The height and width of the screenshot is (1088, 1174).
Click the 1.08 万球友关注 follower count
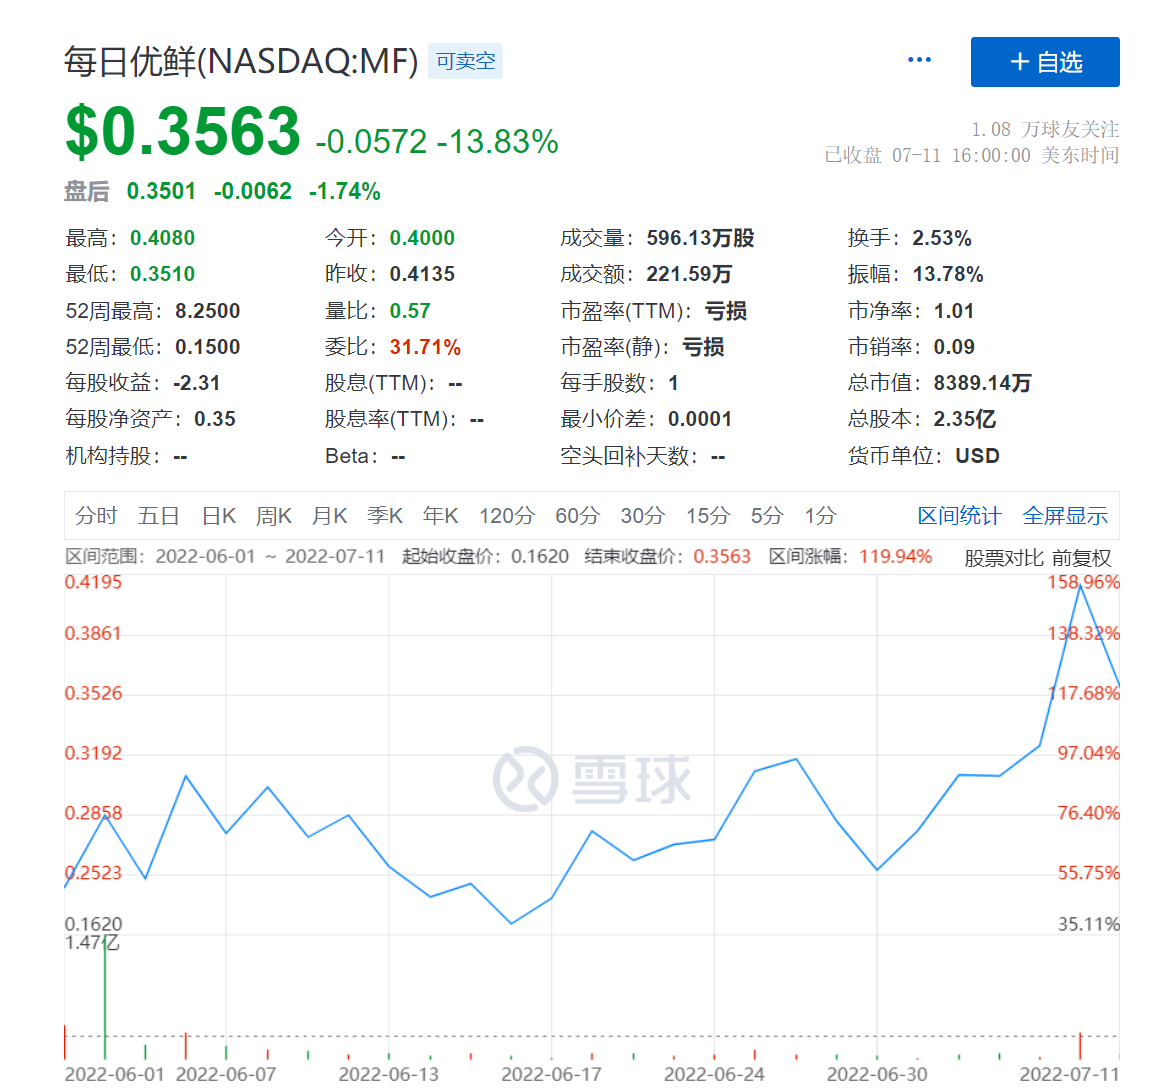point(1045,130)
